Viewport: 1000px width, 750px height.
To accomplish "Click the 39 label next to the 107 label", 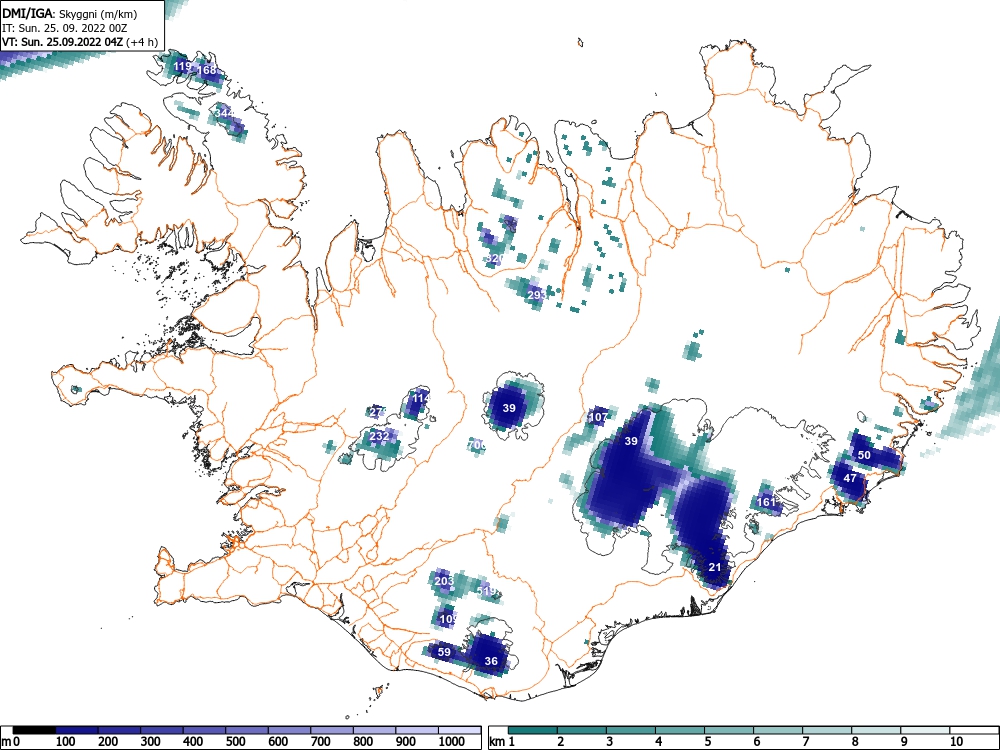I will point(631,441).
